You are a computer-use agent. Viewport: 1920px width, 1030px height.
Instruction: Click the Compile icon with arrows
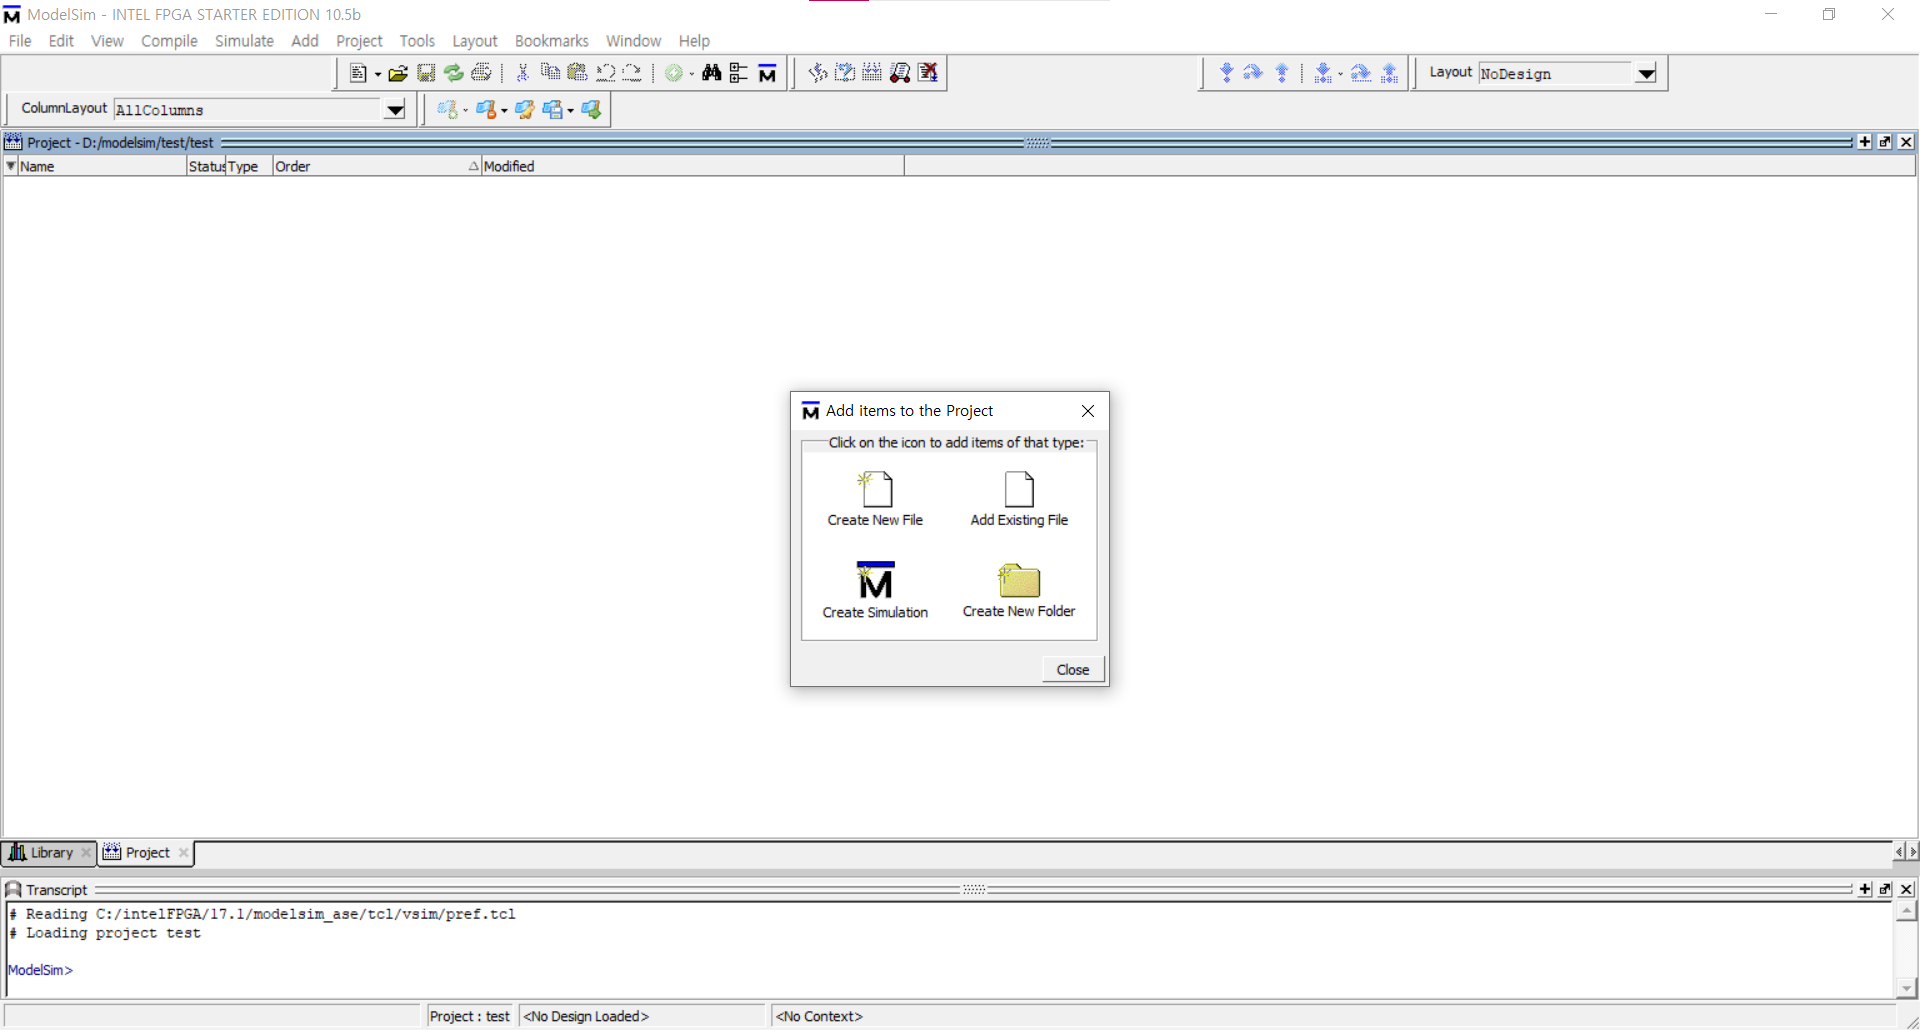click(x=818, y=72)
